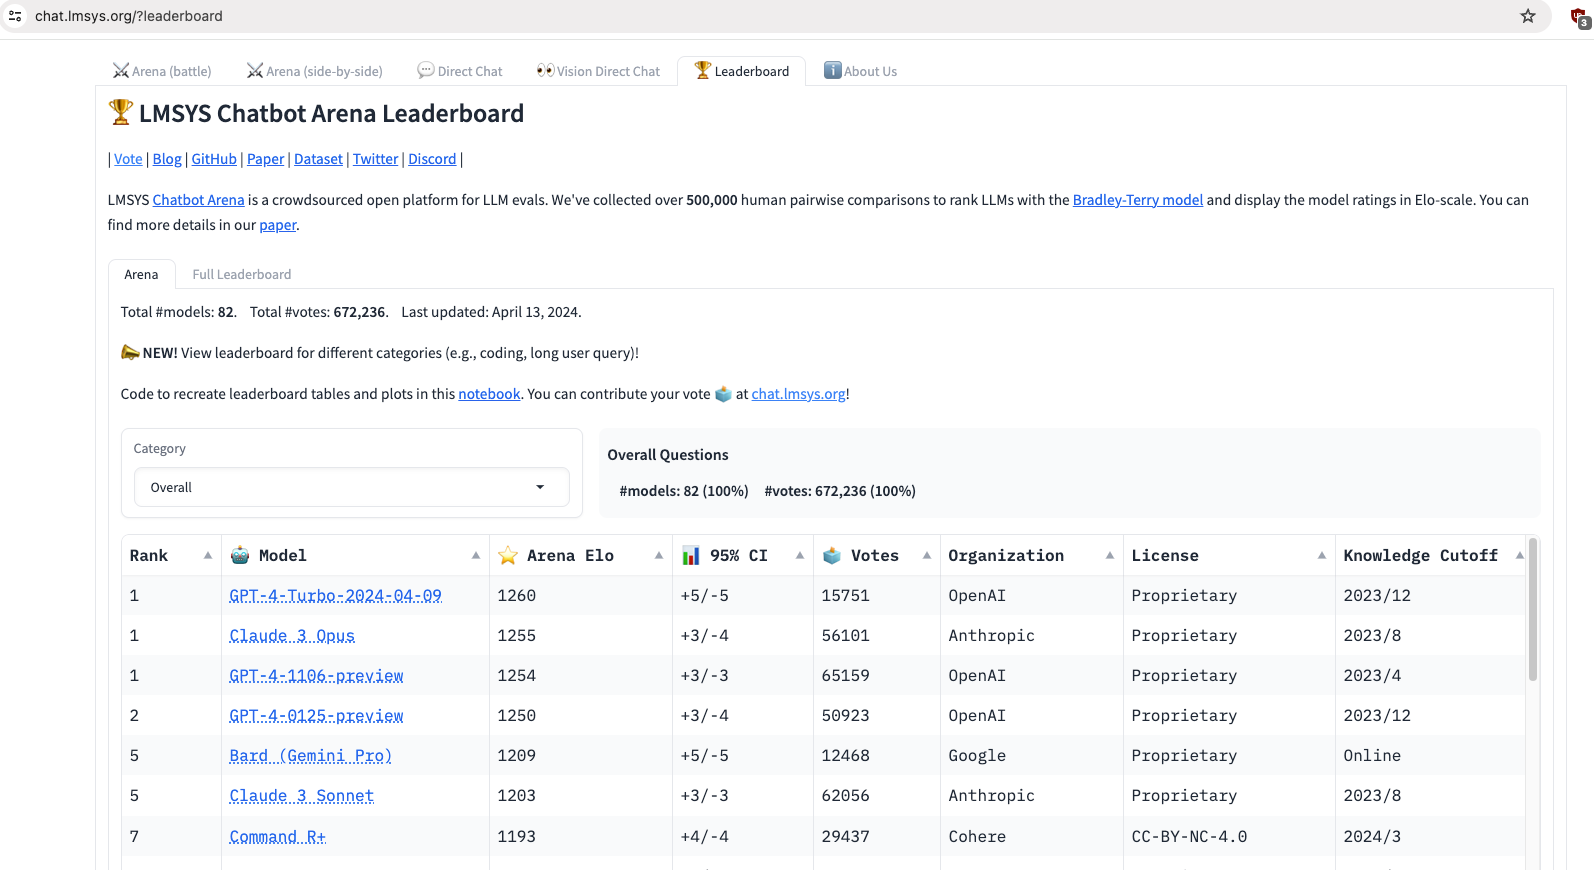
Task: Open Command R+ model link
Action: click(x=277, y=837)
